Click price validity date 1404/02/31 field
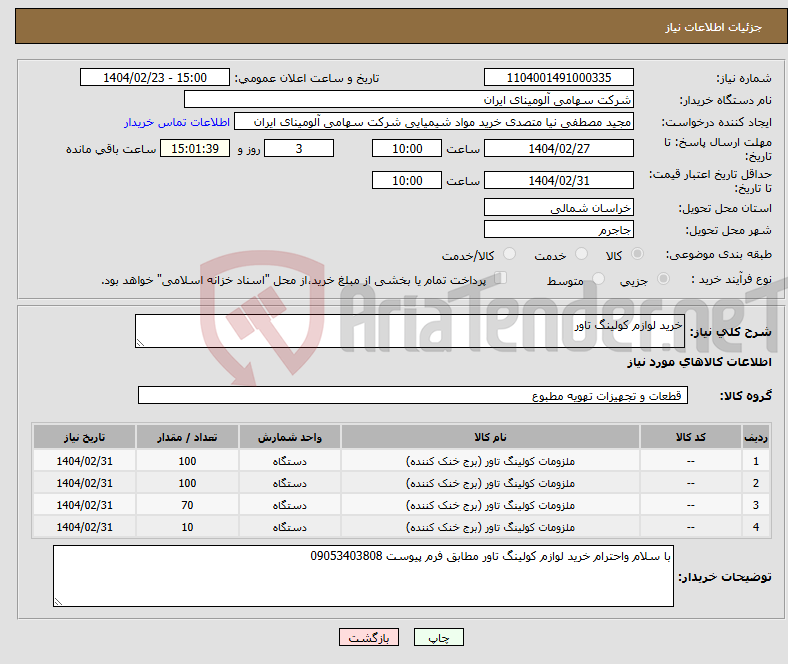Image resolution: width=788 pixels, height=664 pixels. tap(559, 180)
